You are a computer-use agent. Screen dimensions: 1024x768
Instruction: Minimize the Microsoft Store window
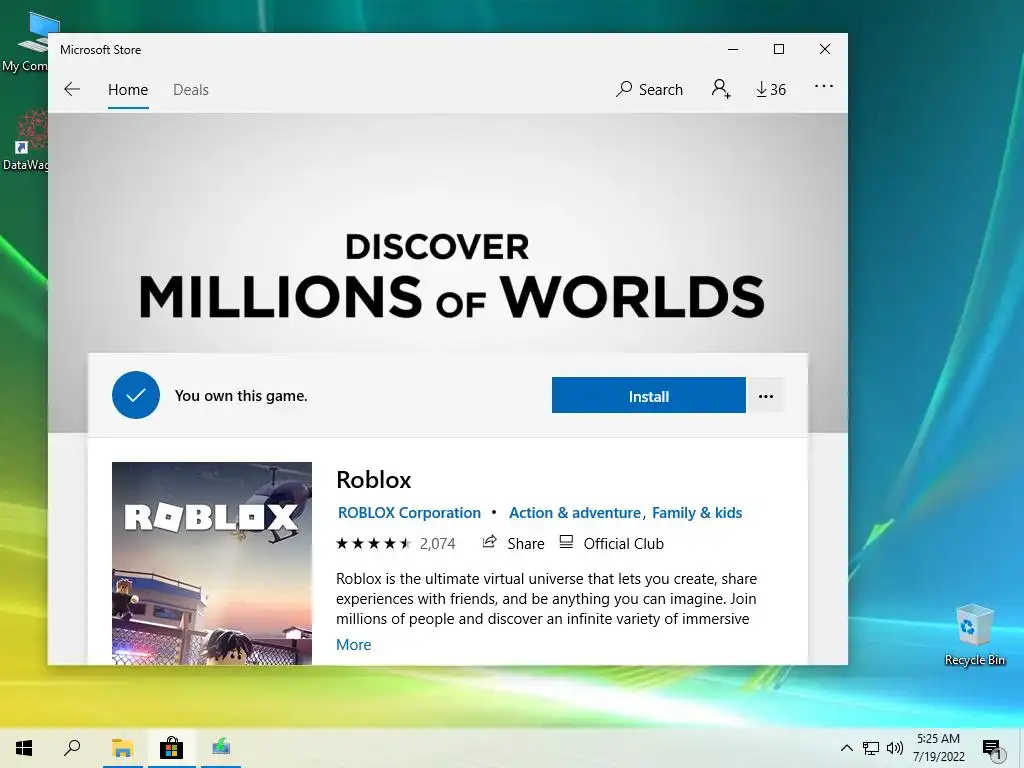733,49
